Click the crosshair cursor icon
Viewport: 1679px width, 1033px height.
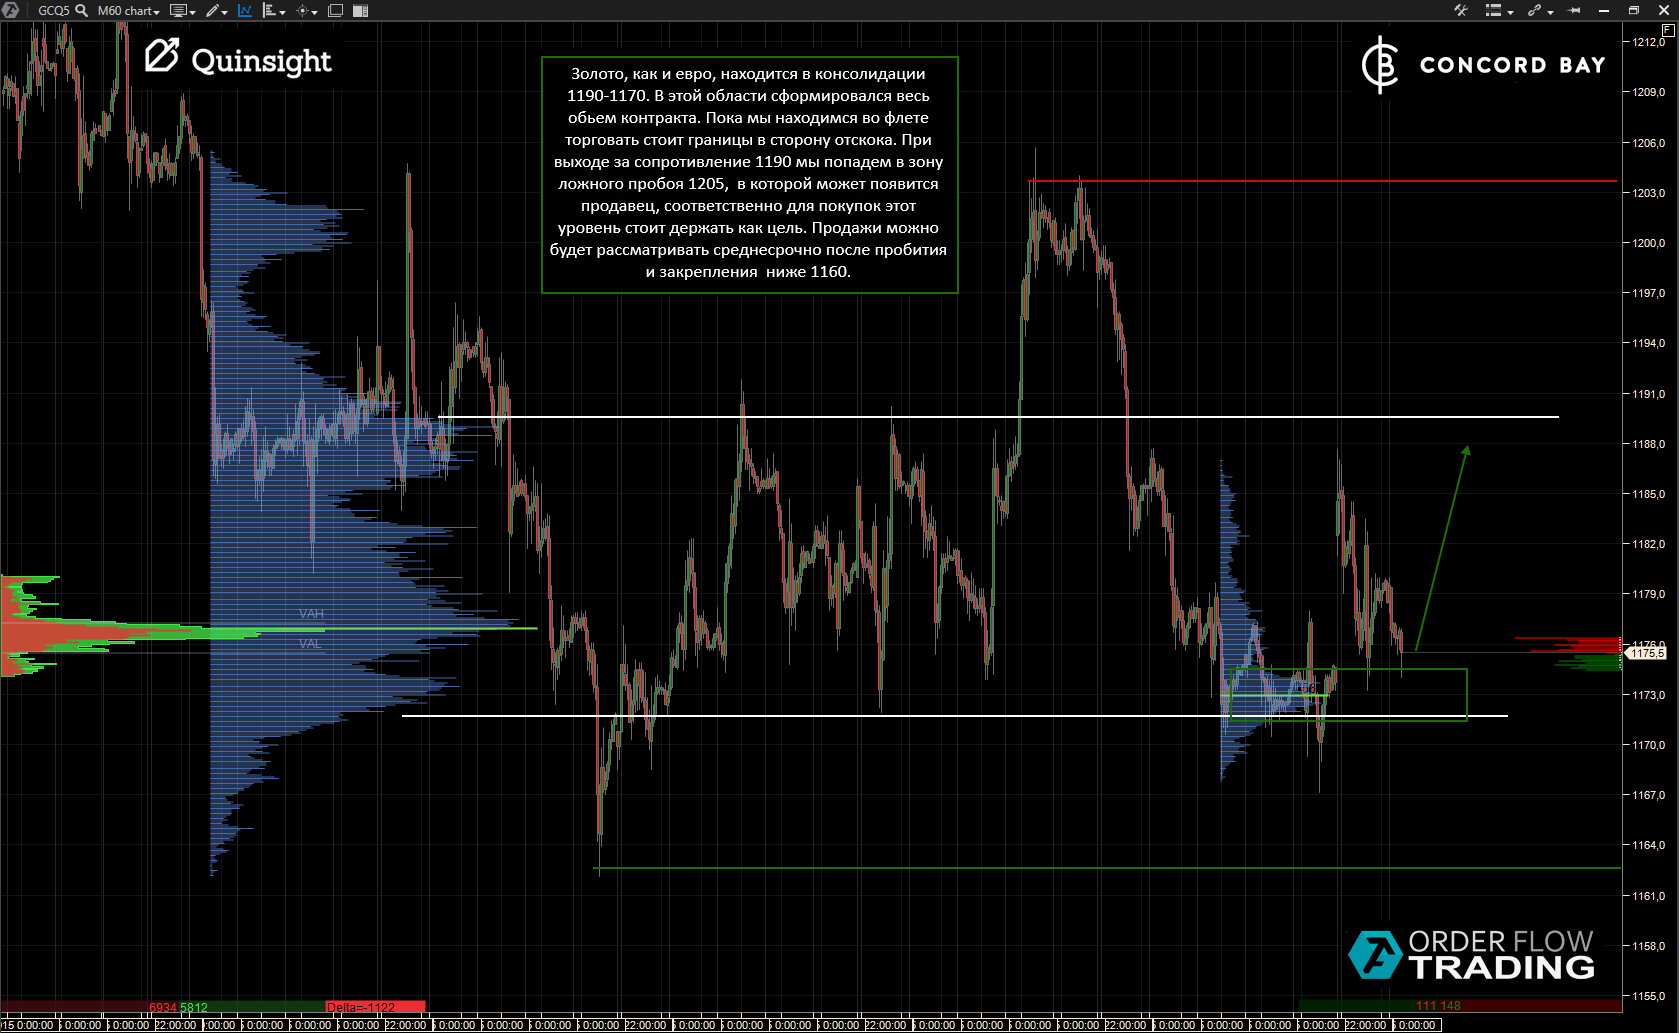(x=302, y=10)
